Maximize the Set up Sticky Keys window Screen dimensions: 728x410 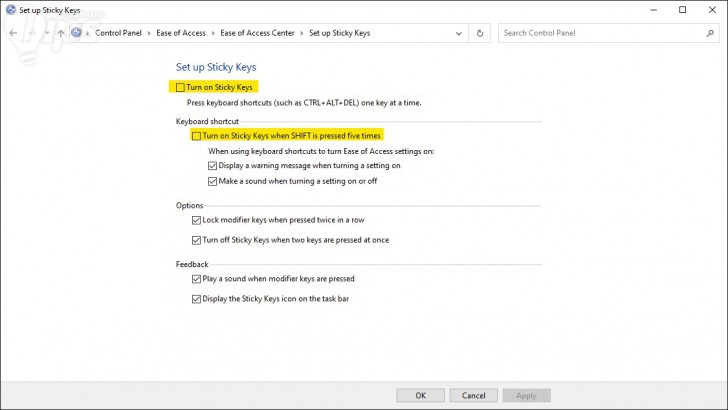click(x=682, y=10)
